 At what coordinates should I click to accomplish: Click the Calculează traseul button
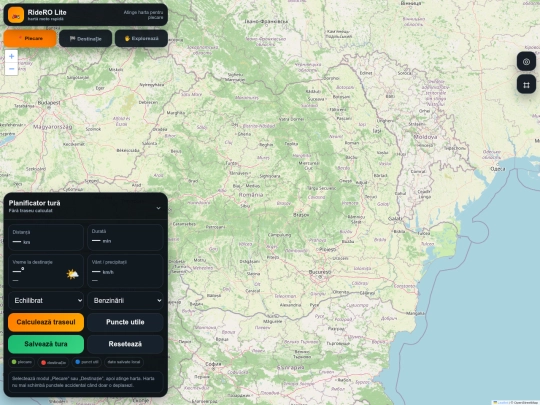(x=46, y=322)
